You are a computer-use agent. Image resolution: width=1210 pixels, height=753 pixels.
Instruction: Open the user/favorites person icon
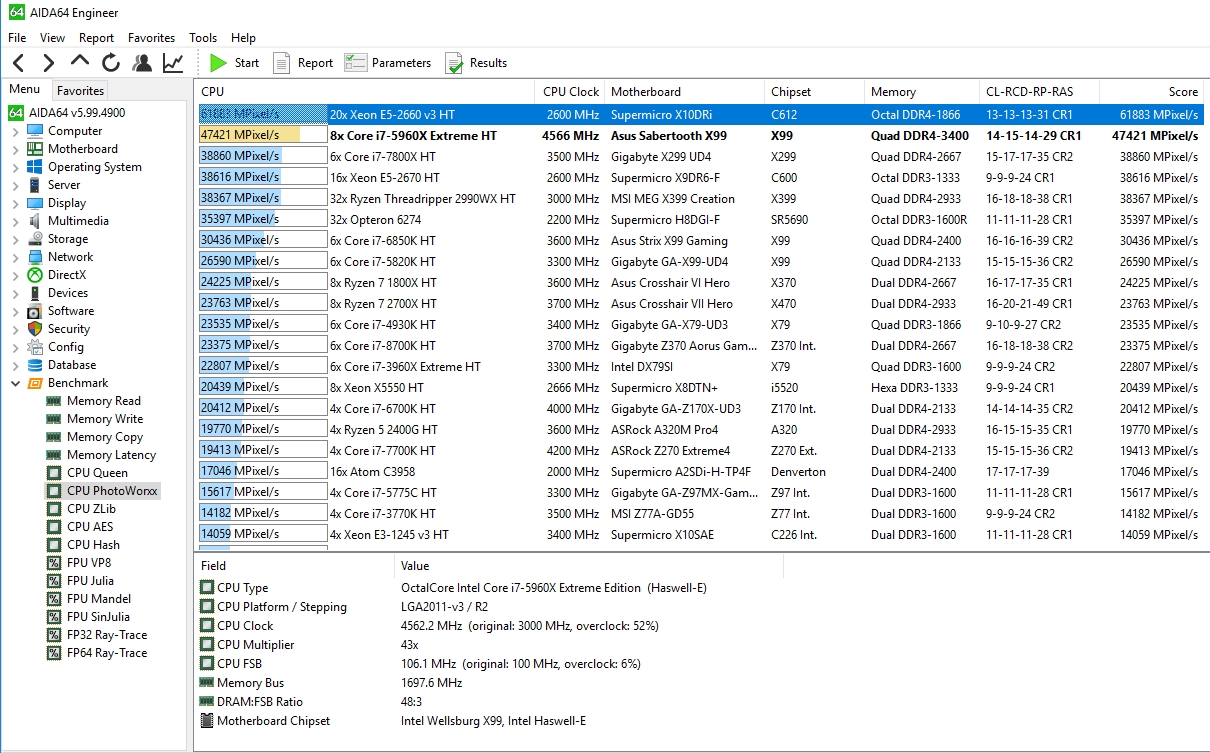142,63
